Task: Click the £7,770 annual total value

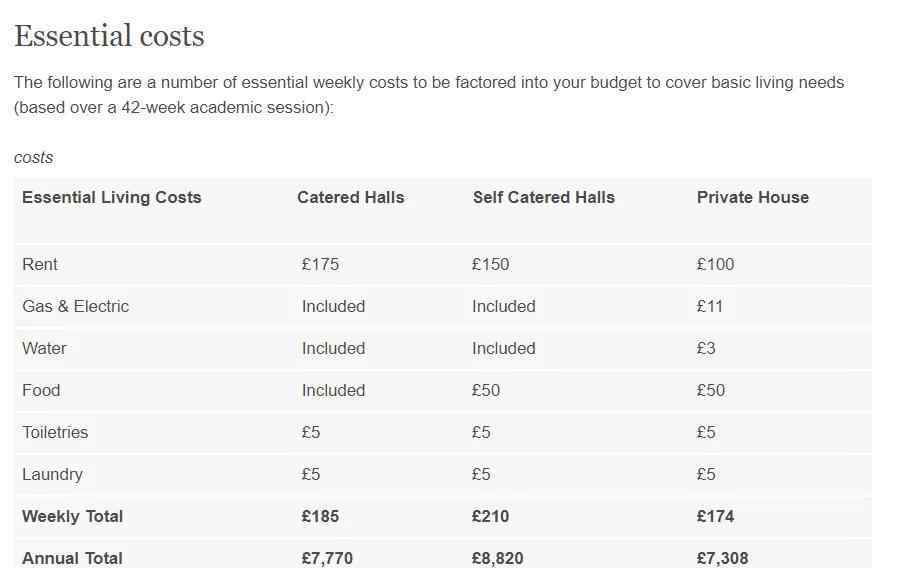Action: coord(327,558)
